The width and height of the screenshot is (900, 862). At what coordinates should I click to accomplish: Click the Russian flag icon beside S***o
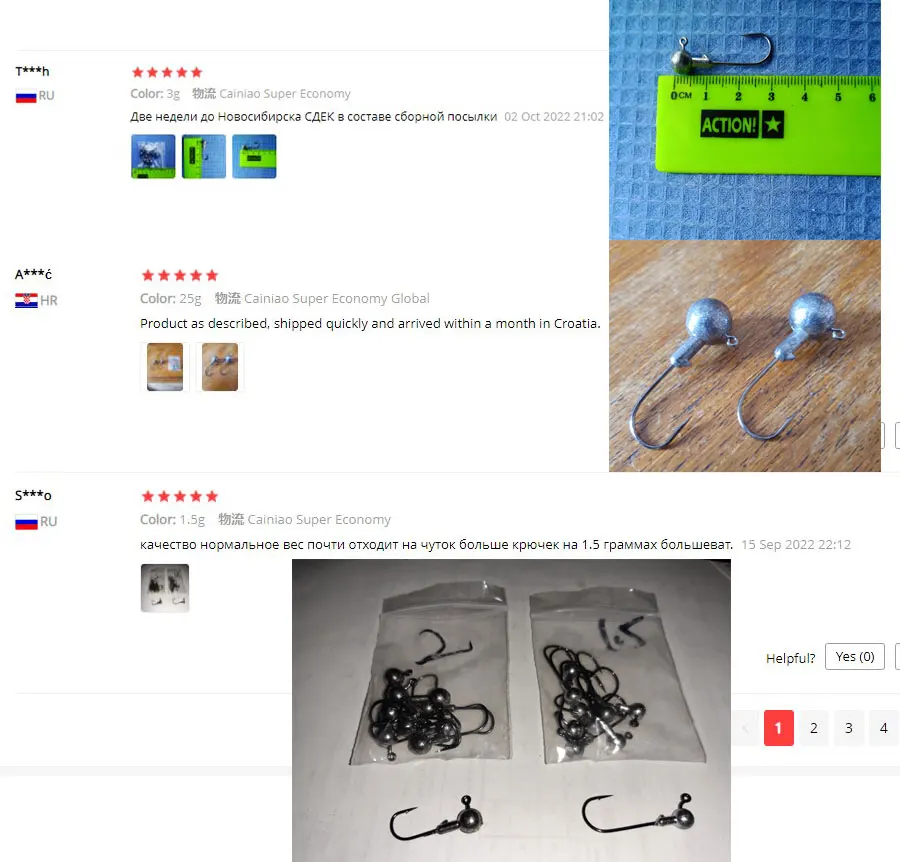click(26, 522)
